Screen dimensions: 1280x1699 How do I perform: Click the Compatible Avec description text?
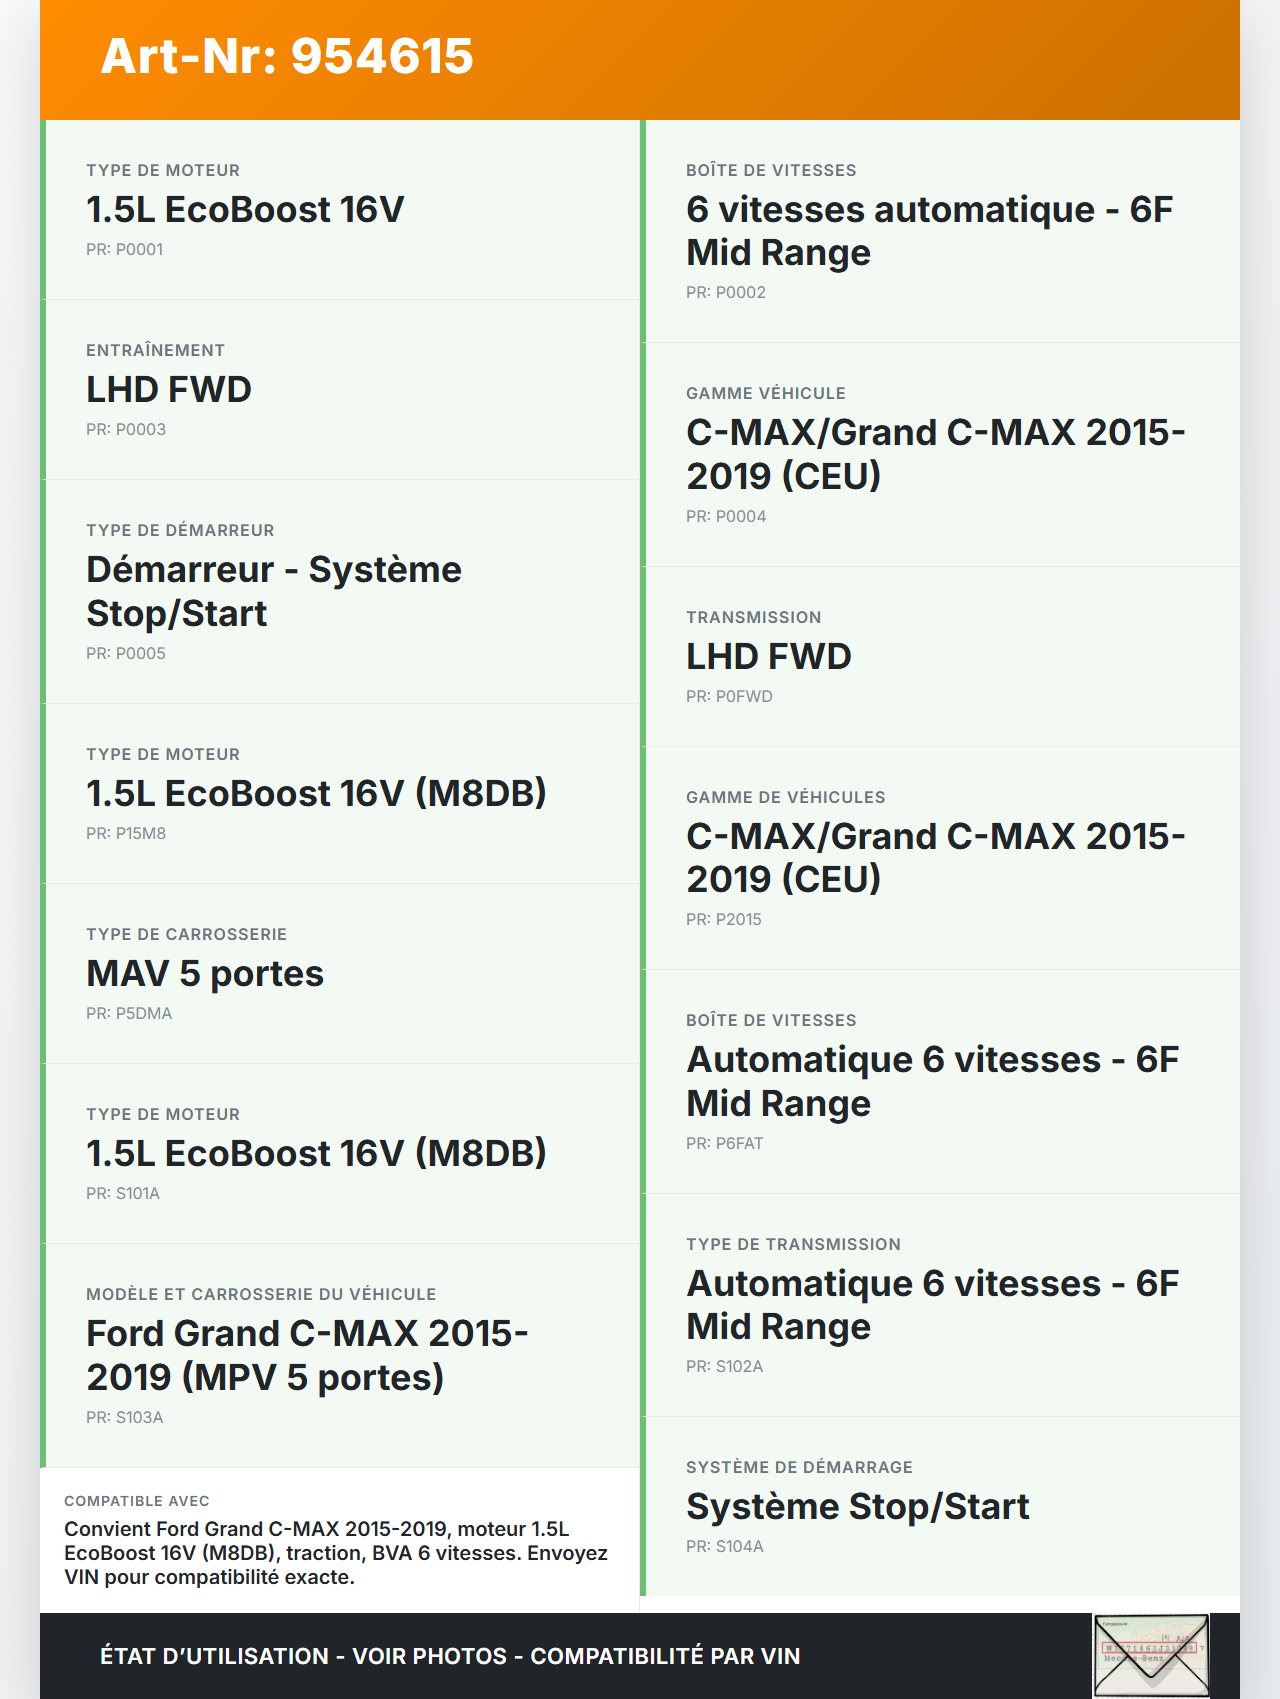click(336, 1552)
